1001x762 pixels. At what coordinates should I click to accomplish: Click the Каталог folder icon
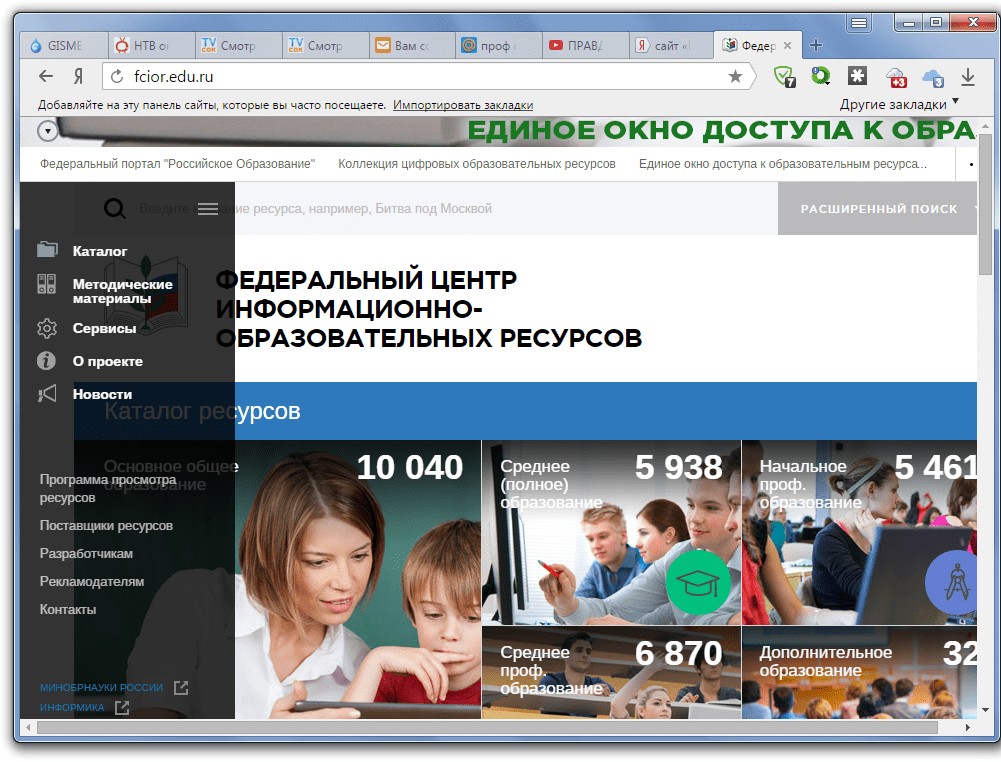tap(47, 250)
